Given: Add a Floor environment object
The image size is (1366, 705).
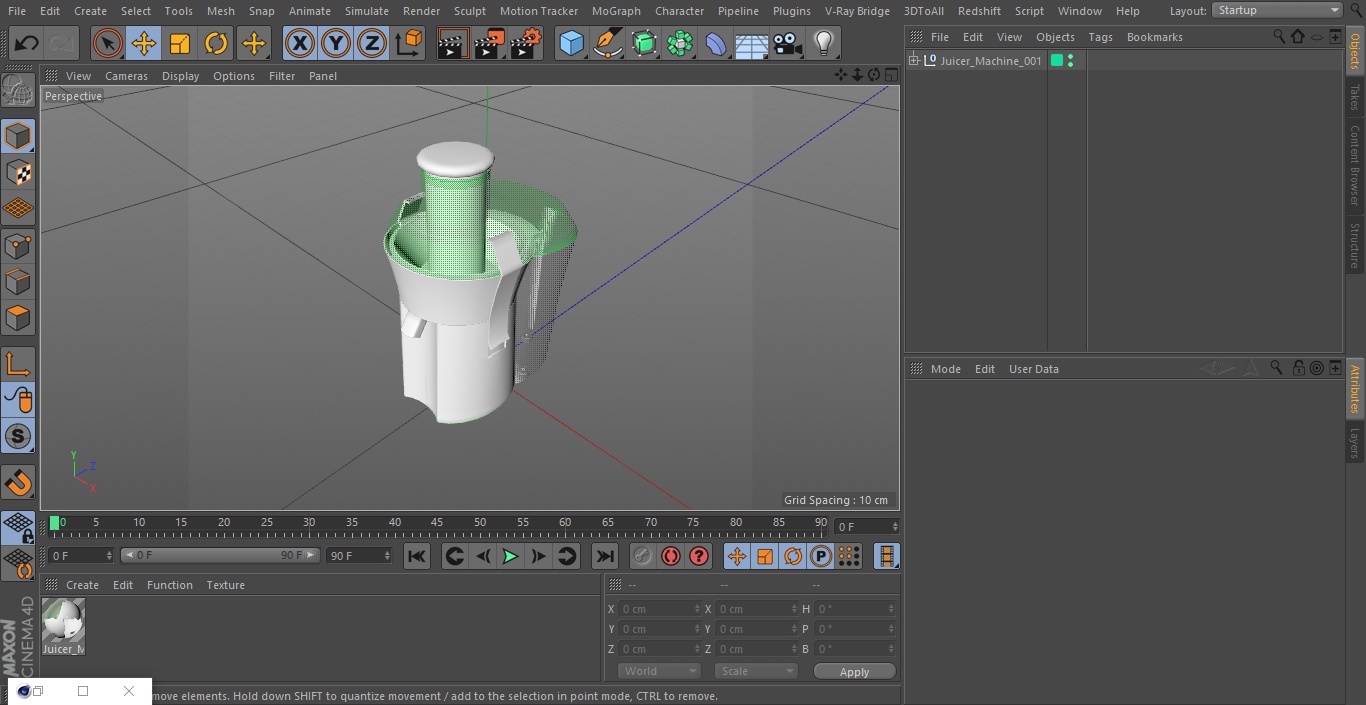Looking at the screenshot, I should 752,43.
